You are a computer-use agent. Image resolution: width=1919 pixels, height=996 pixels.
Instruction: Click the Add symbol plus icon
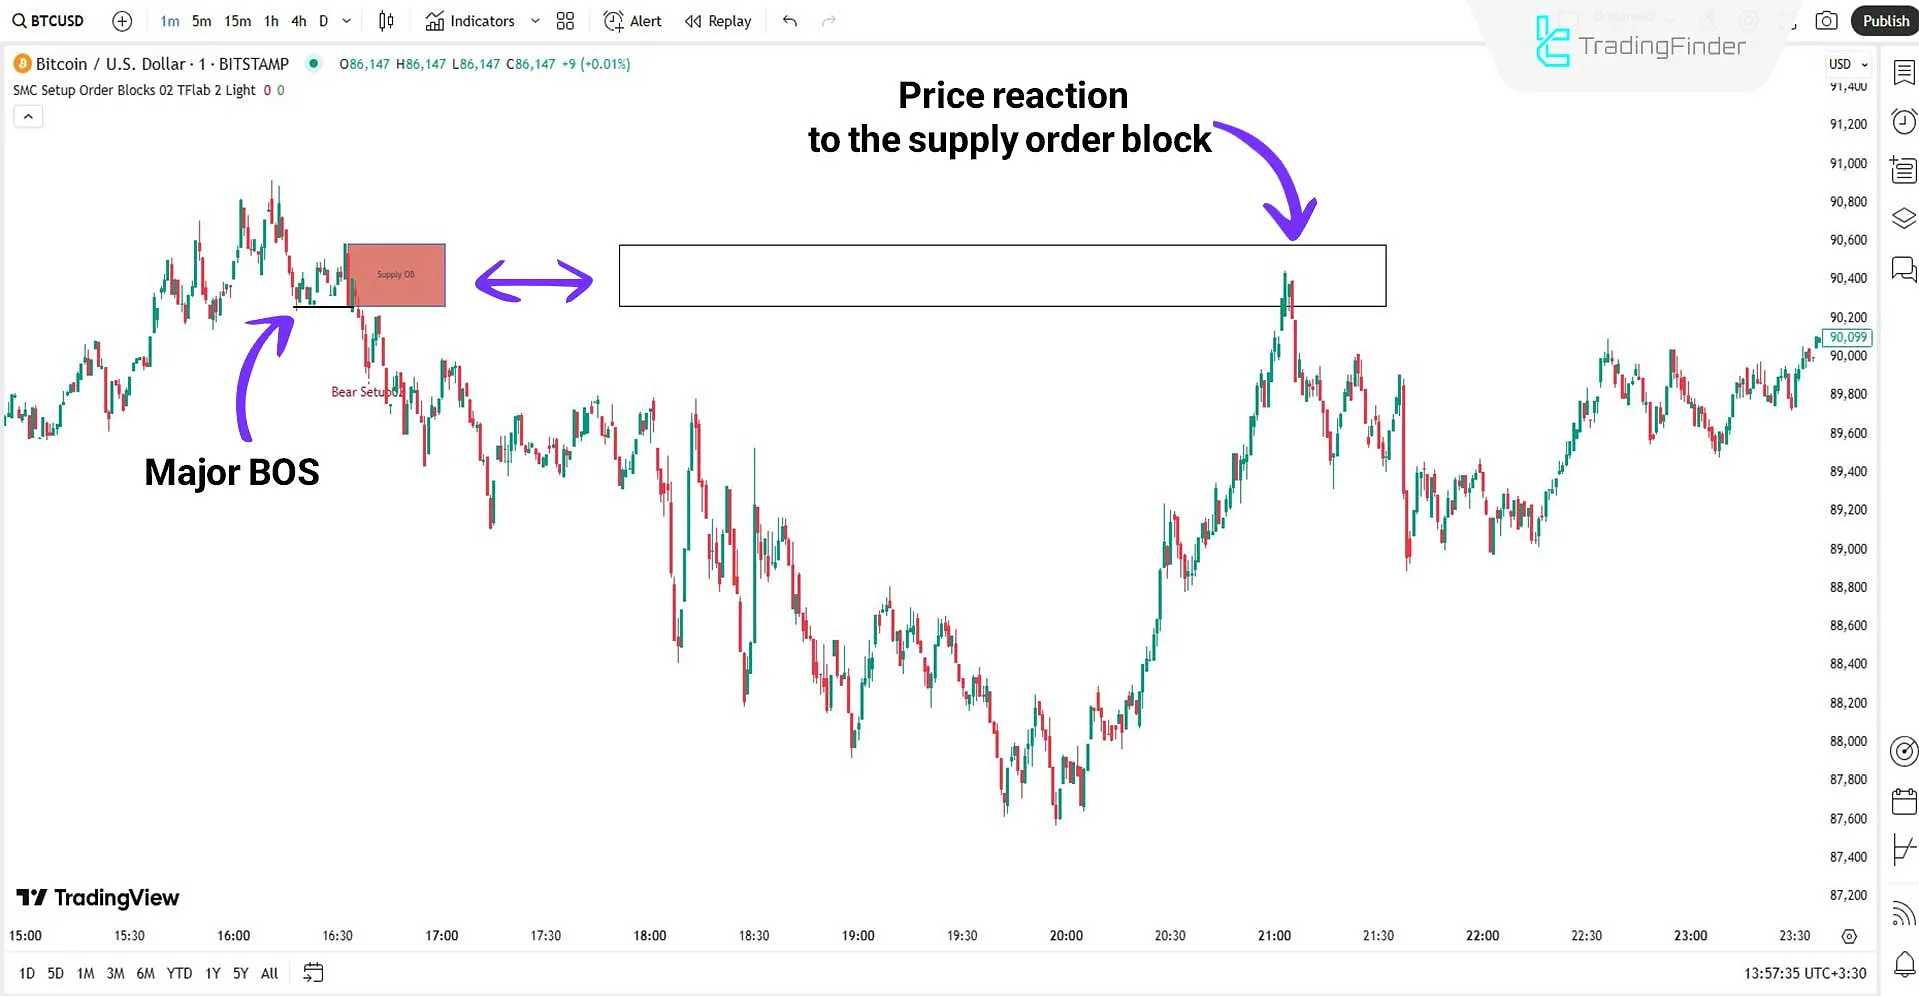click(121, 20)
